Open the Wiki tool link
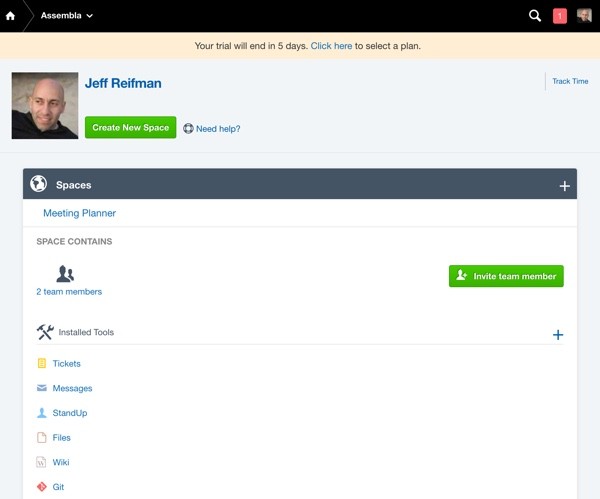600x499 pixels. (61, 462)
